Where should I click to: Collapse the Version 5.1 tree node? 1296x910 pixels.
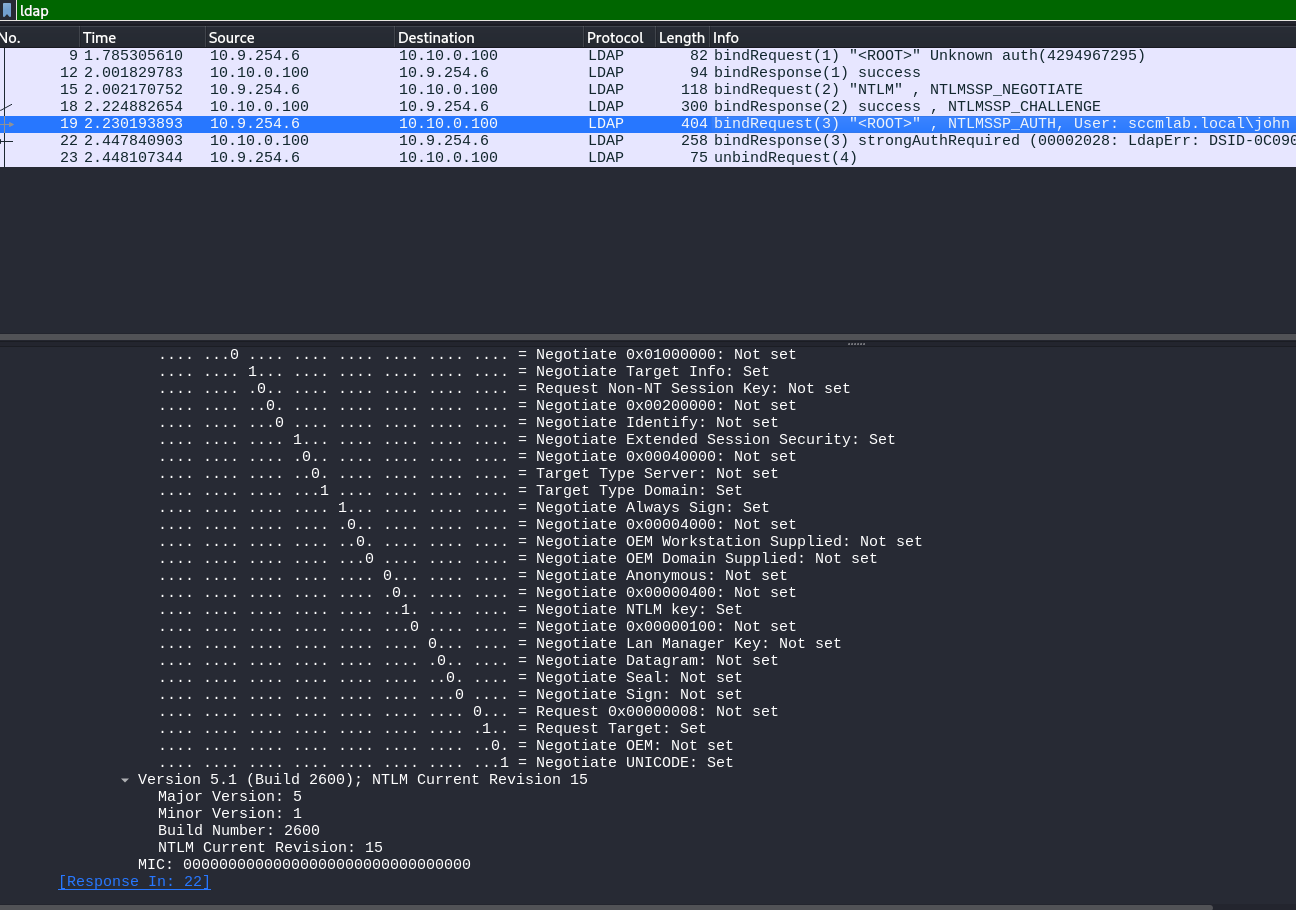coord(125,780)
